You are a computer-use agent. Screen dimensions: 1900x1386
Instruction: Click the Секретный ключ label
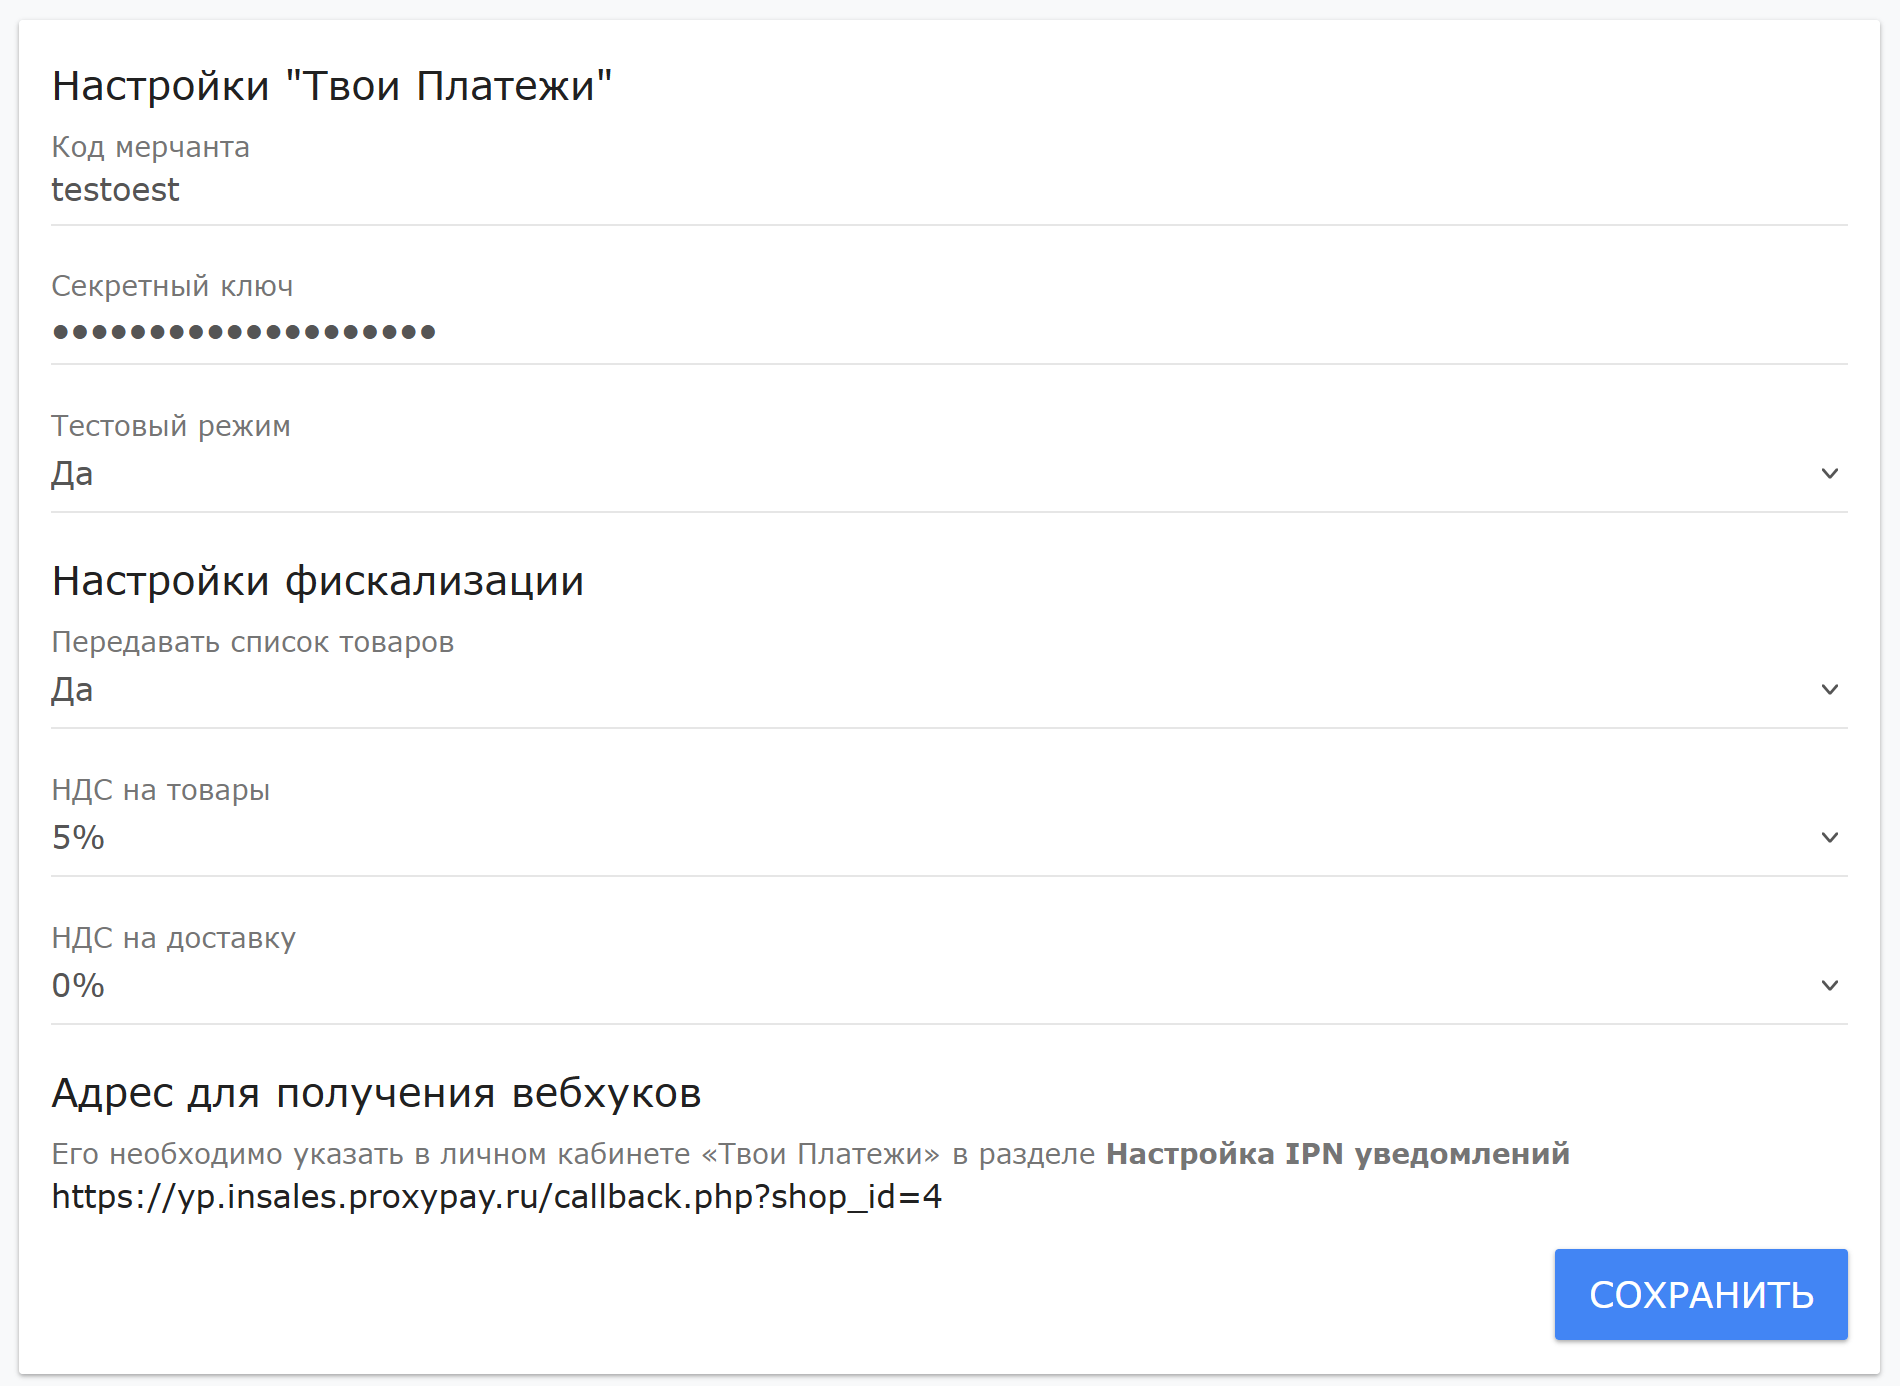[x=172, y=286]
